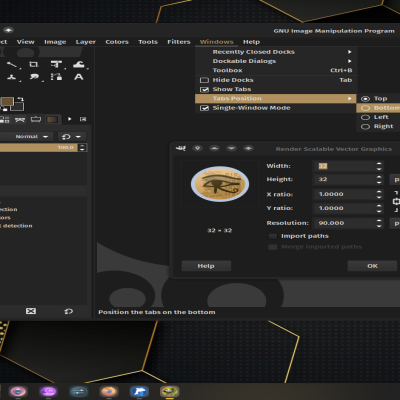Swap foreground and background colors arrow

click(x=20, y=99)
